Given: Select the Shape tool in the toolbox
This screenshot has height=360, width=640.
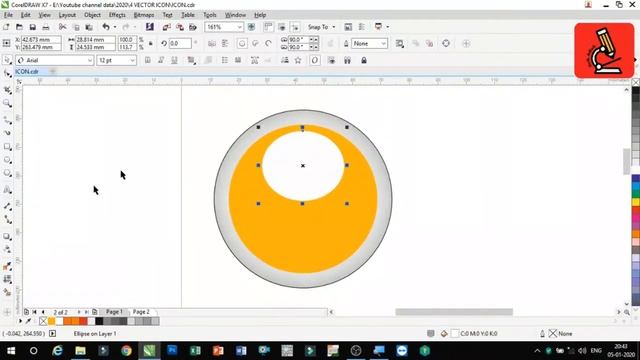Looking at the screenshot, I should coord(7,73).
